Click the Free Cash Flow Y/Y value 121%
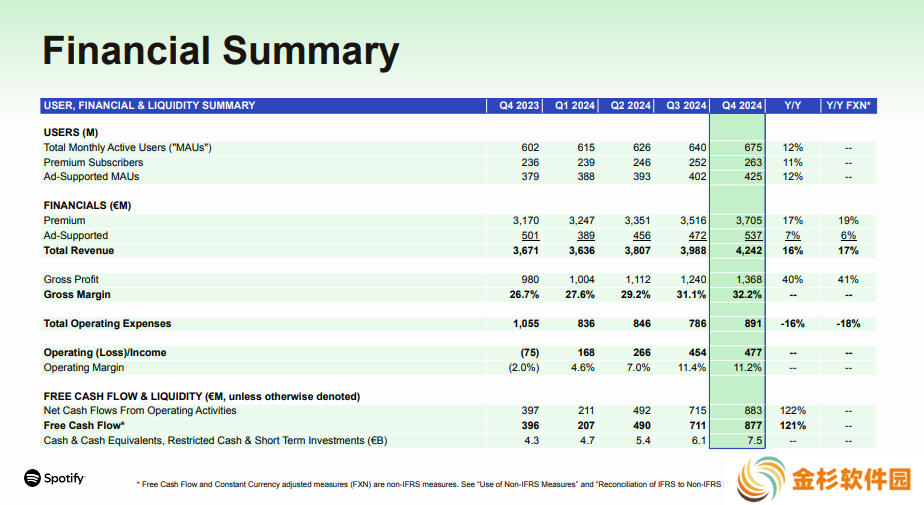Screen dimensions: 924x505 pyautogui.click(x=793, y=425)
